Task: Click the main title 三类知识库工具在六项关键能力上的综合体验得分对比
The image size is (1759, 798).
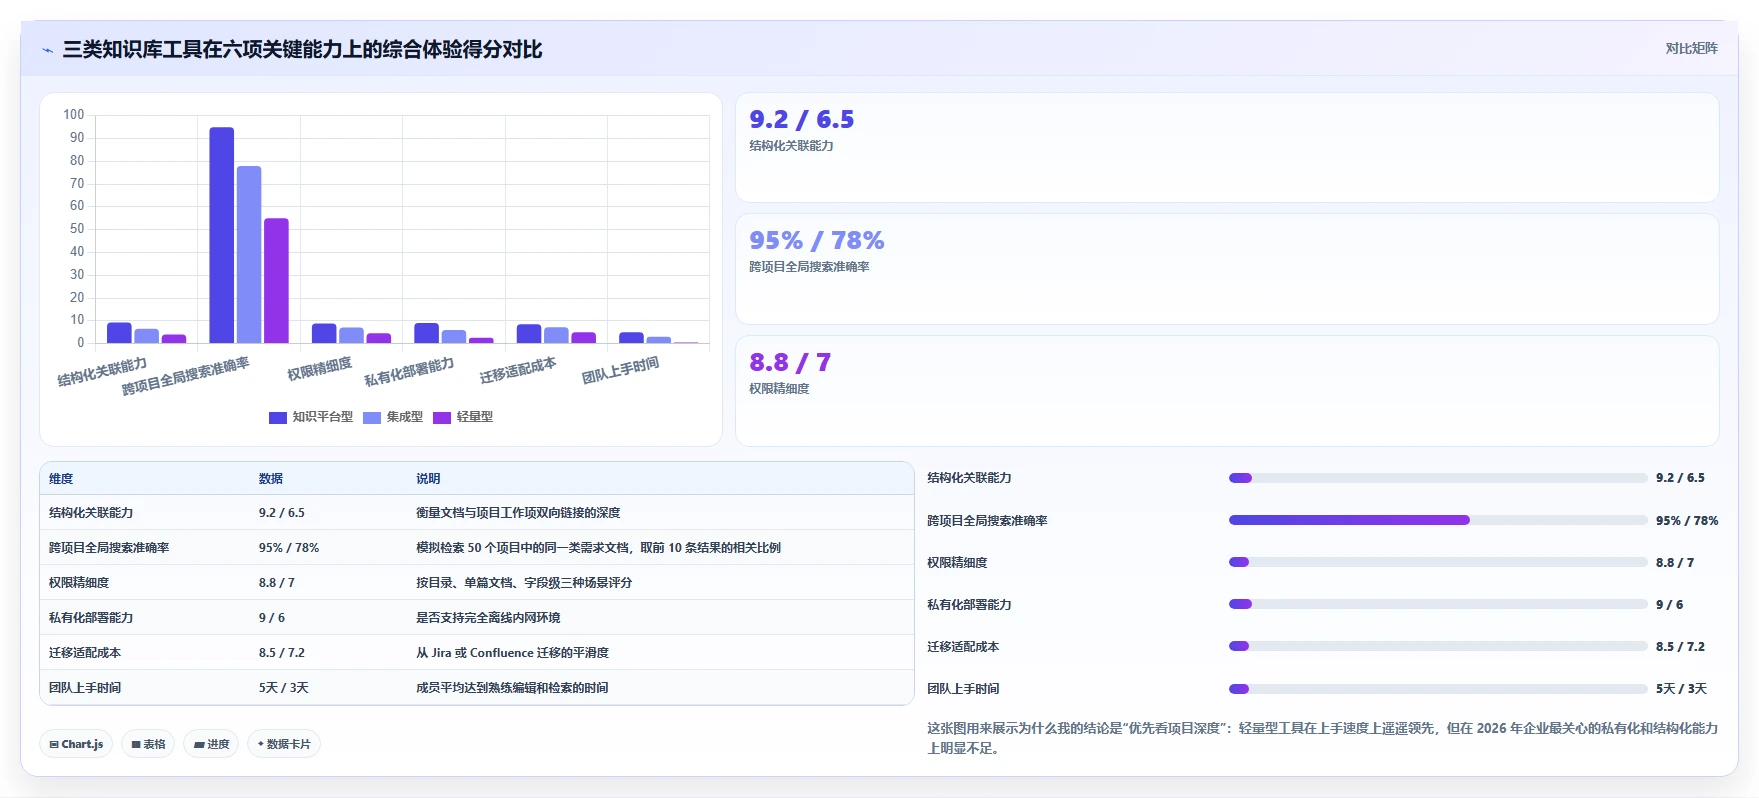Action: tap(302, 50)
